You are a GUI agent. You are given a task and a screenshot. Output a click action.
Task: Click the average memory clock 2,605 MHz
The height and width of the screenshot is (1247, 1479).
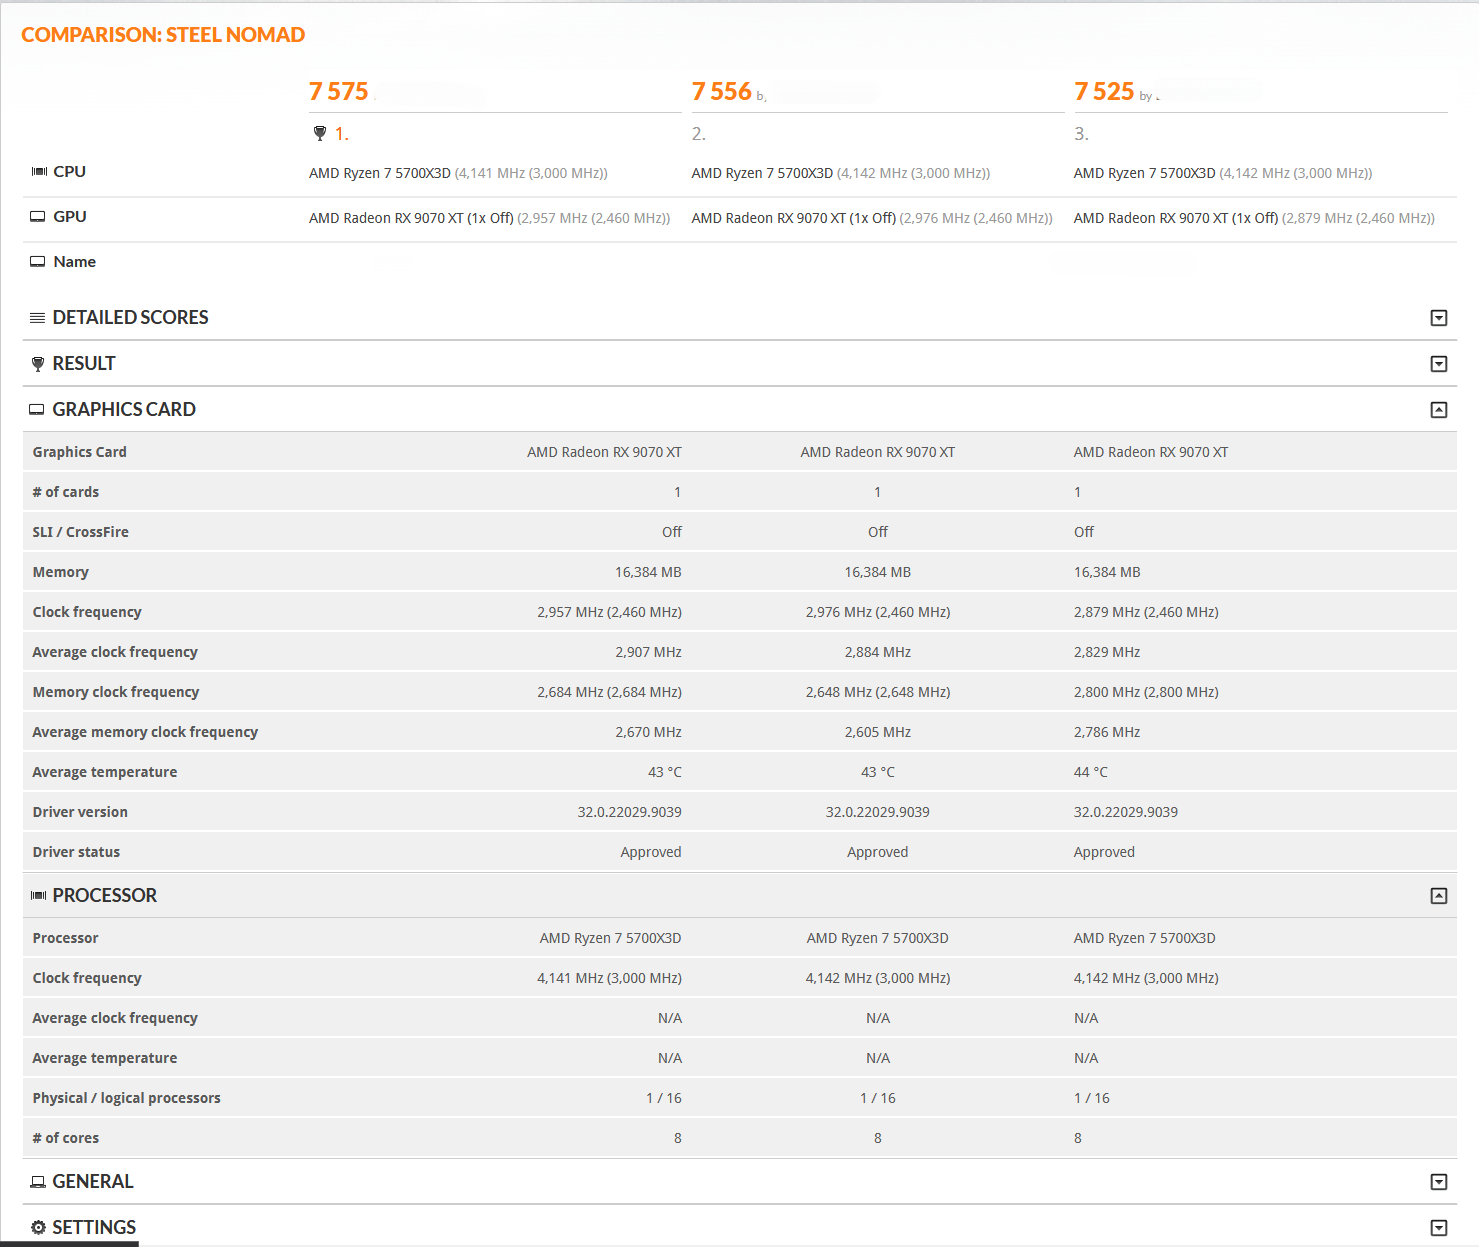[x=878, y=732]
